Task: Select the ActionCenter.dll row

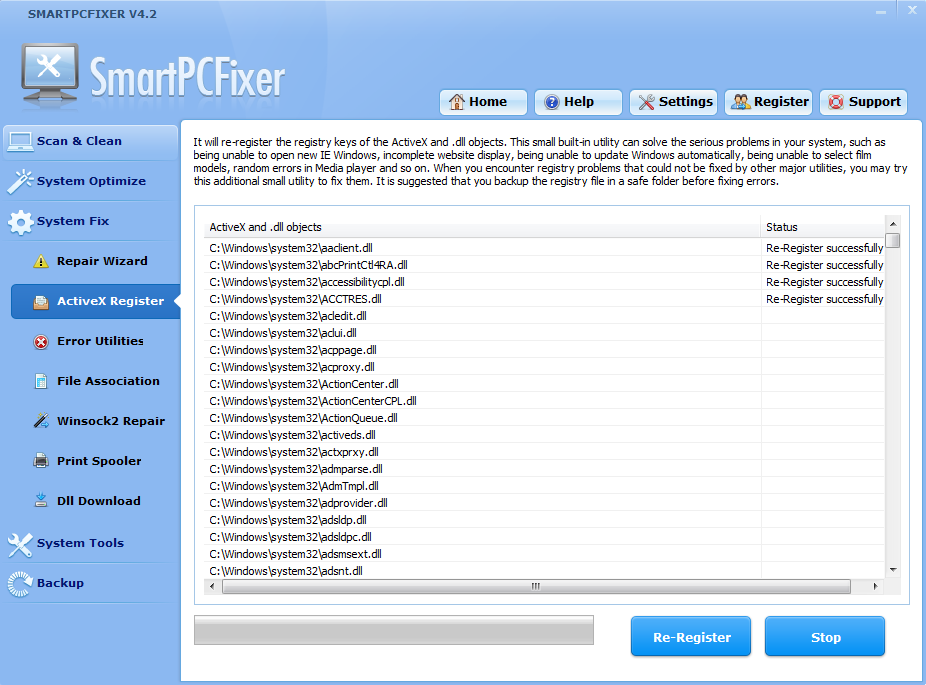Action: 544,384
